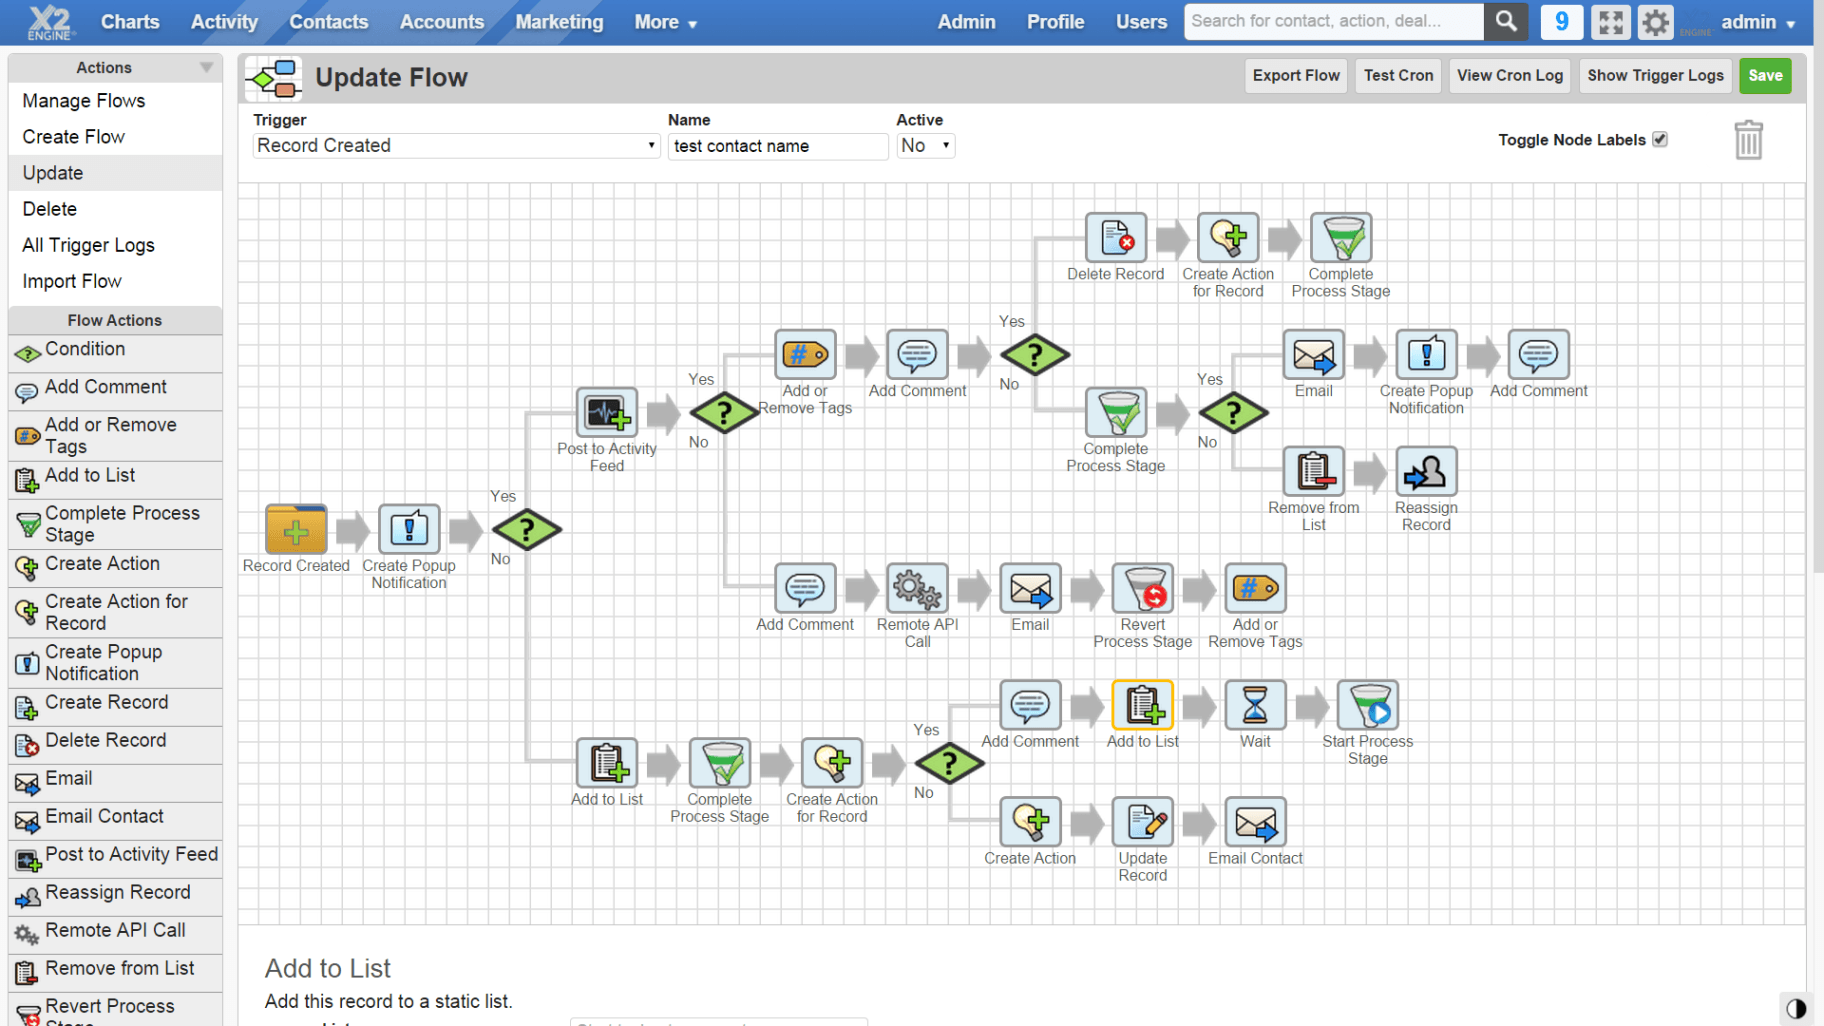Collapse the Actions panel arrow
The height and width of the screenshot is (1026, 1824).
pyautogui.click(x=206, y=68)
